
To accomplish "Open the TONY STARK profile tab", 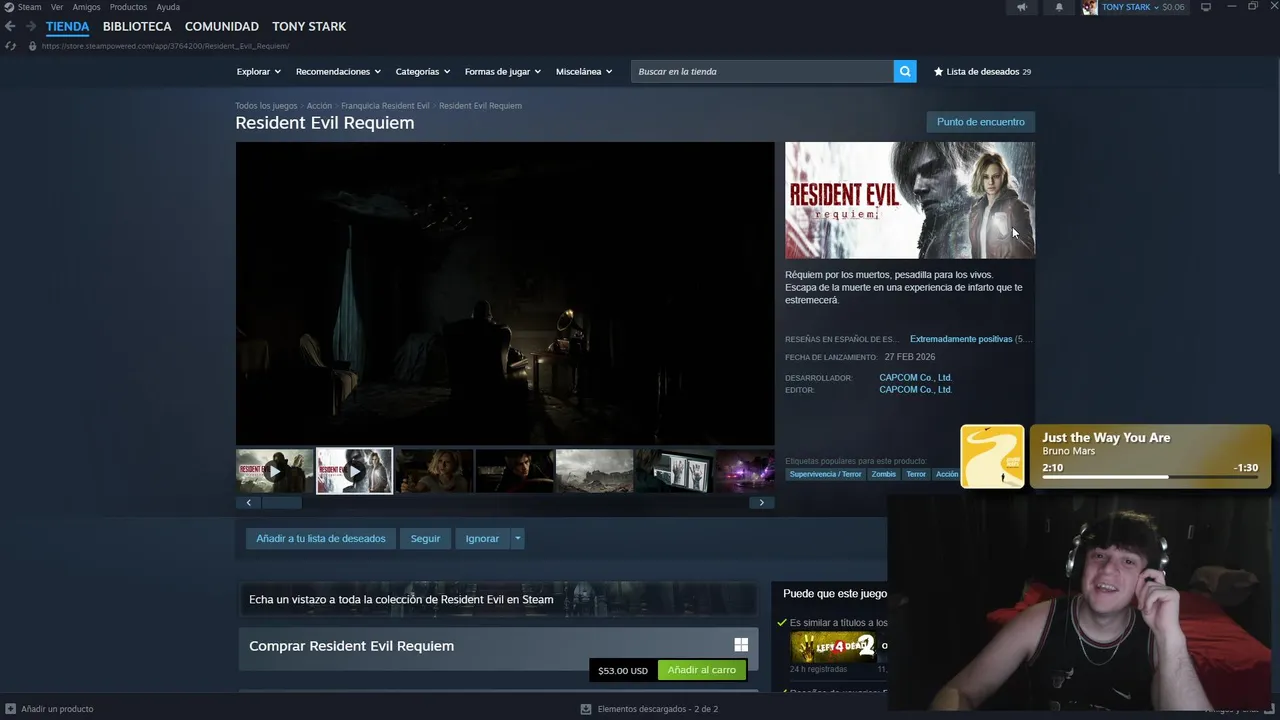I will tap(309, 26).
